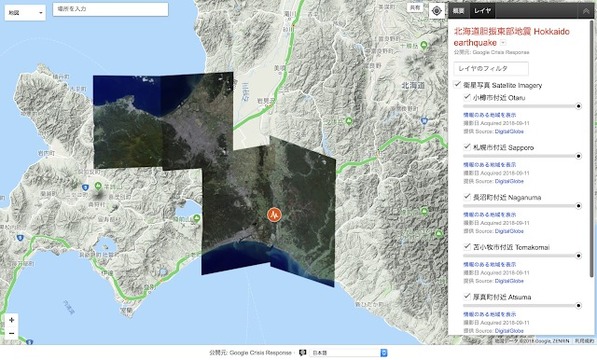Click the green park marker near 十勝岳
The image size is (597, 360).
pyautogui.click(x=424, y=45)
